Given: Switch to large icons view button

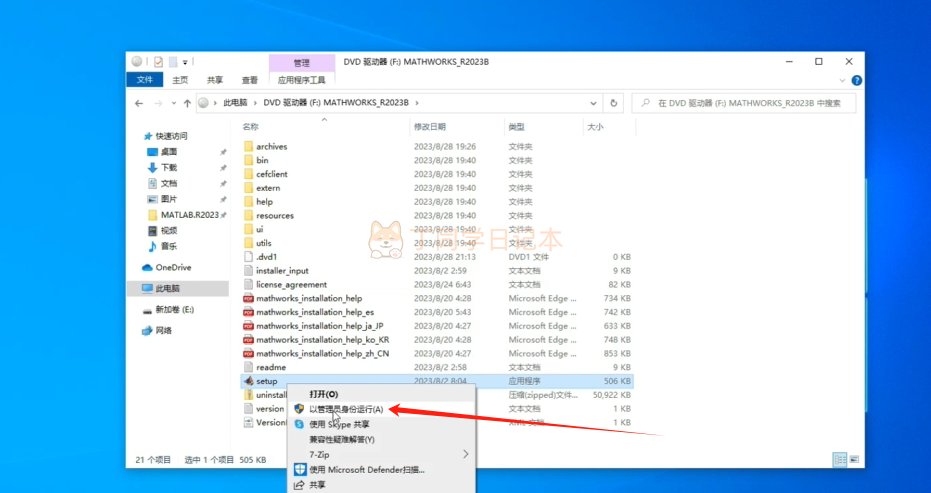Looking at the screenshot, I should coord(854,459).
